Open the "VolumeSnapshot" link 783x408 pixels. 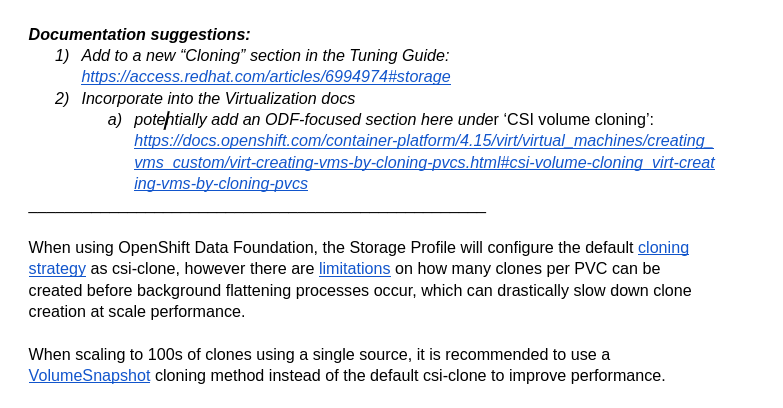click(89, 376)
